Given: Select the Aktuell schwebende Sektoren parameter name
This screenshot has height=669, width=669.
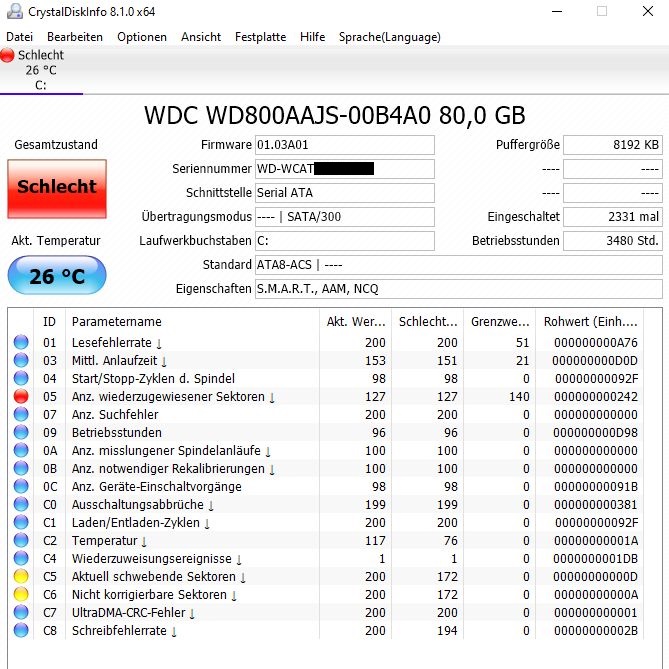Looking at the screenshot, I should pos(154,576).
